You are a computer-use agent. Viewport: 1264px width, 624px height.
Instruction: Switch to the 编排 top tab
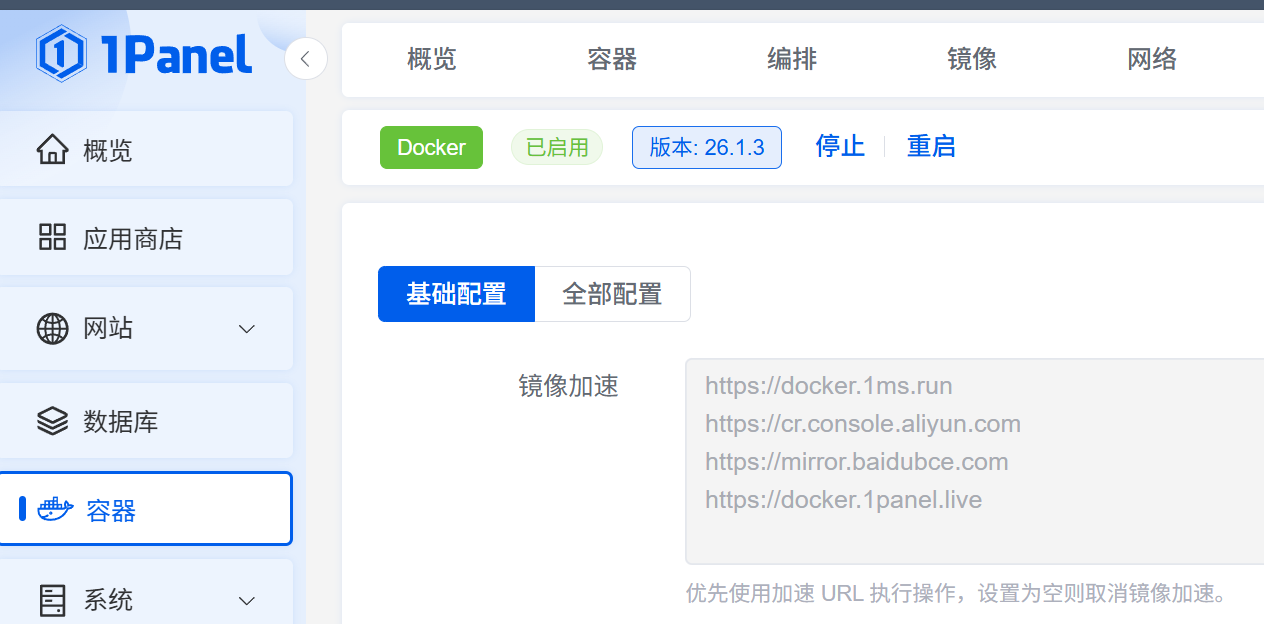pos(792,59)
